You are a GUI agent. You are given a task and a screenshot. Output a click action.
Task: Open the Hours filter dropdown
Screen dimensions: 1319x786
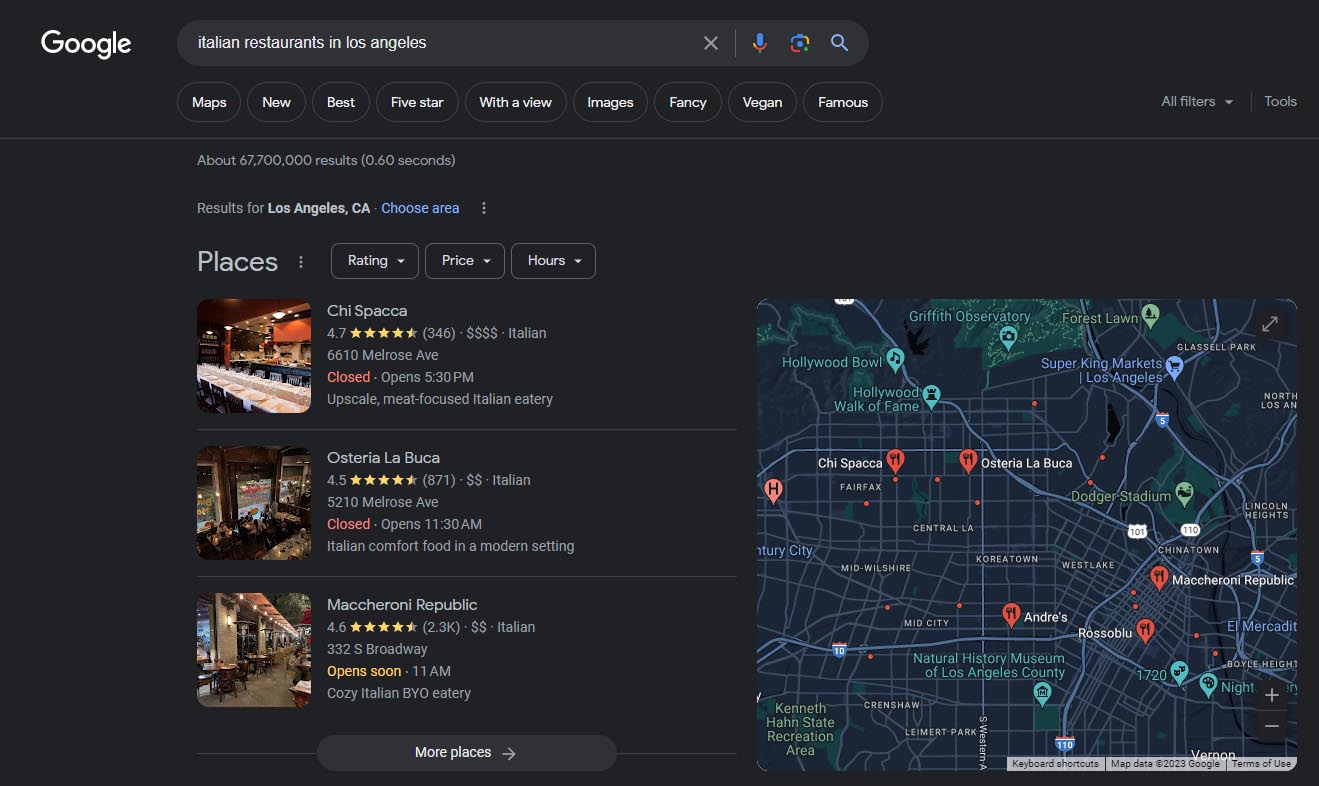click(x=554, y=261)
